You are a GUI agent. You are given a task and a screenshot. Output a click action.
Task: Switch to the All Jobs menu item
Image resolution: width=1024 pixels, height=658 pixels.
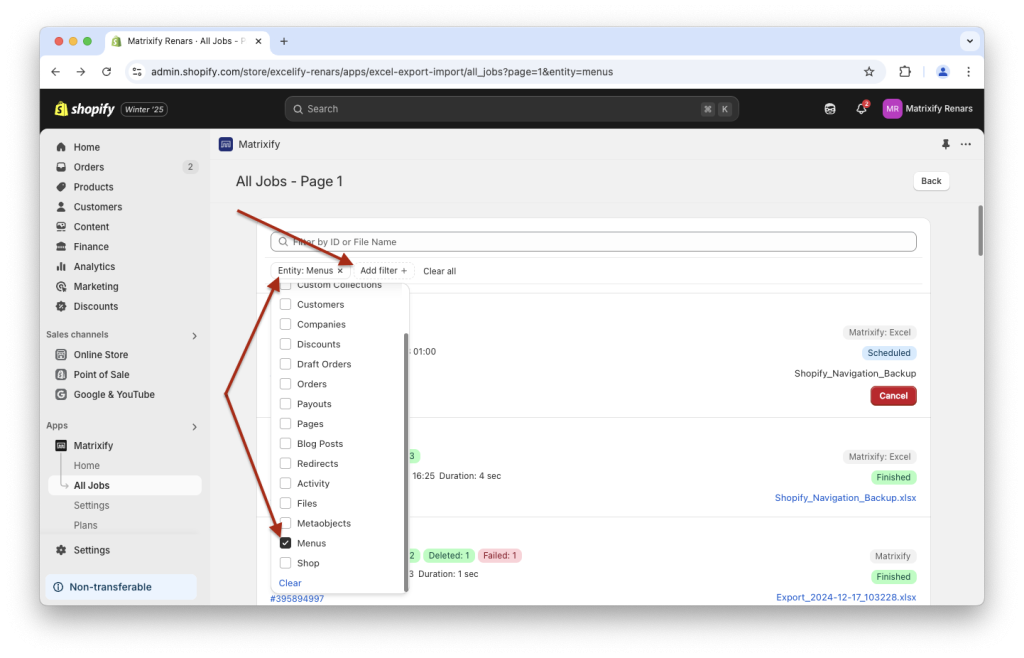tap(92, 485)
